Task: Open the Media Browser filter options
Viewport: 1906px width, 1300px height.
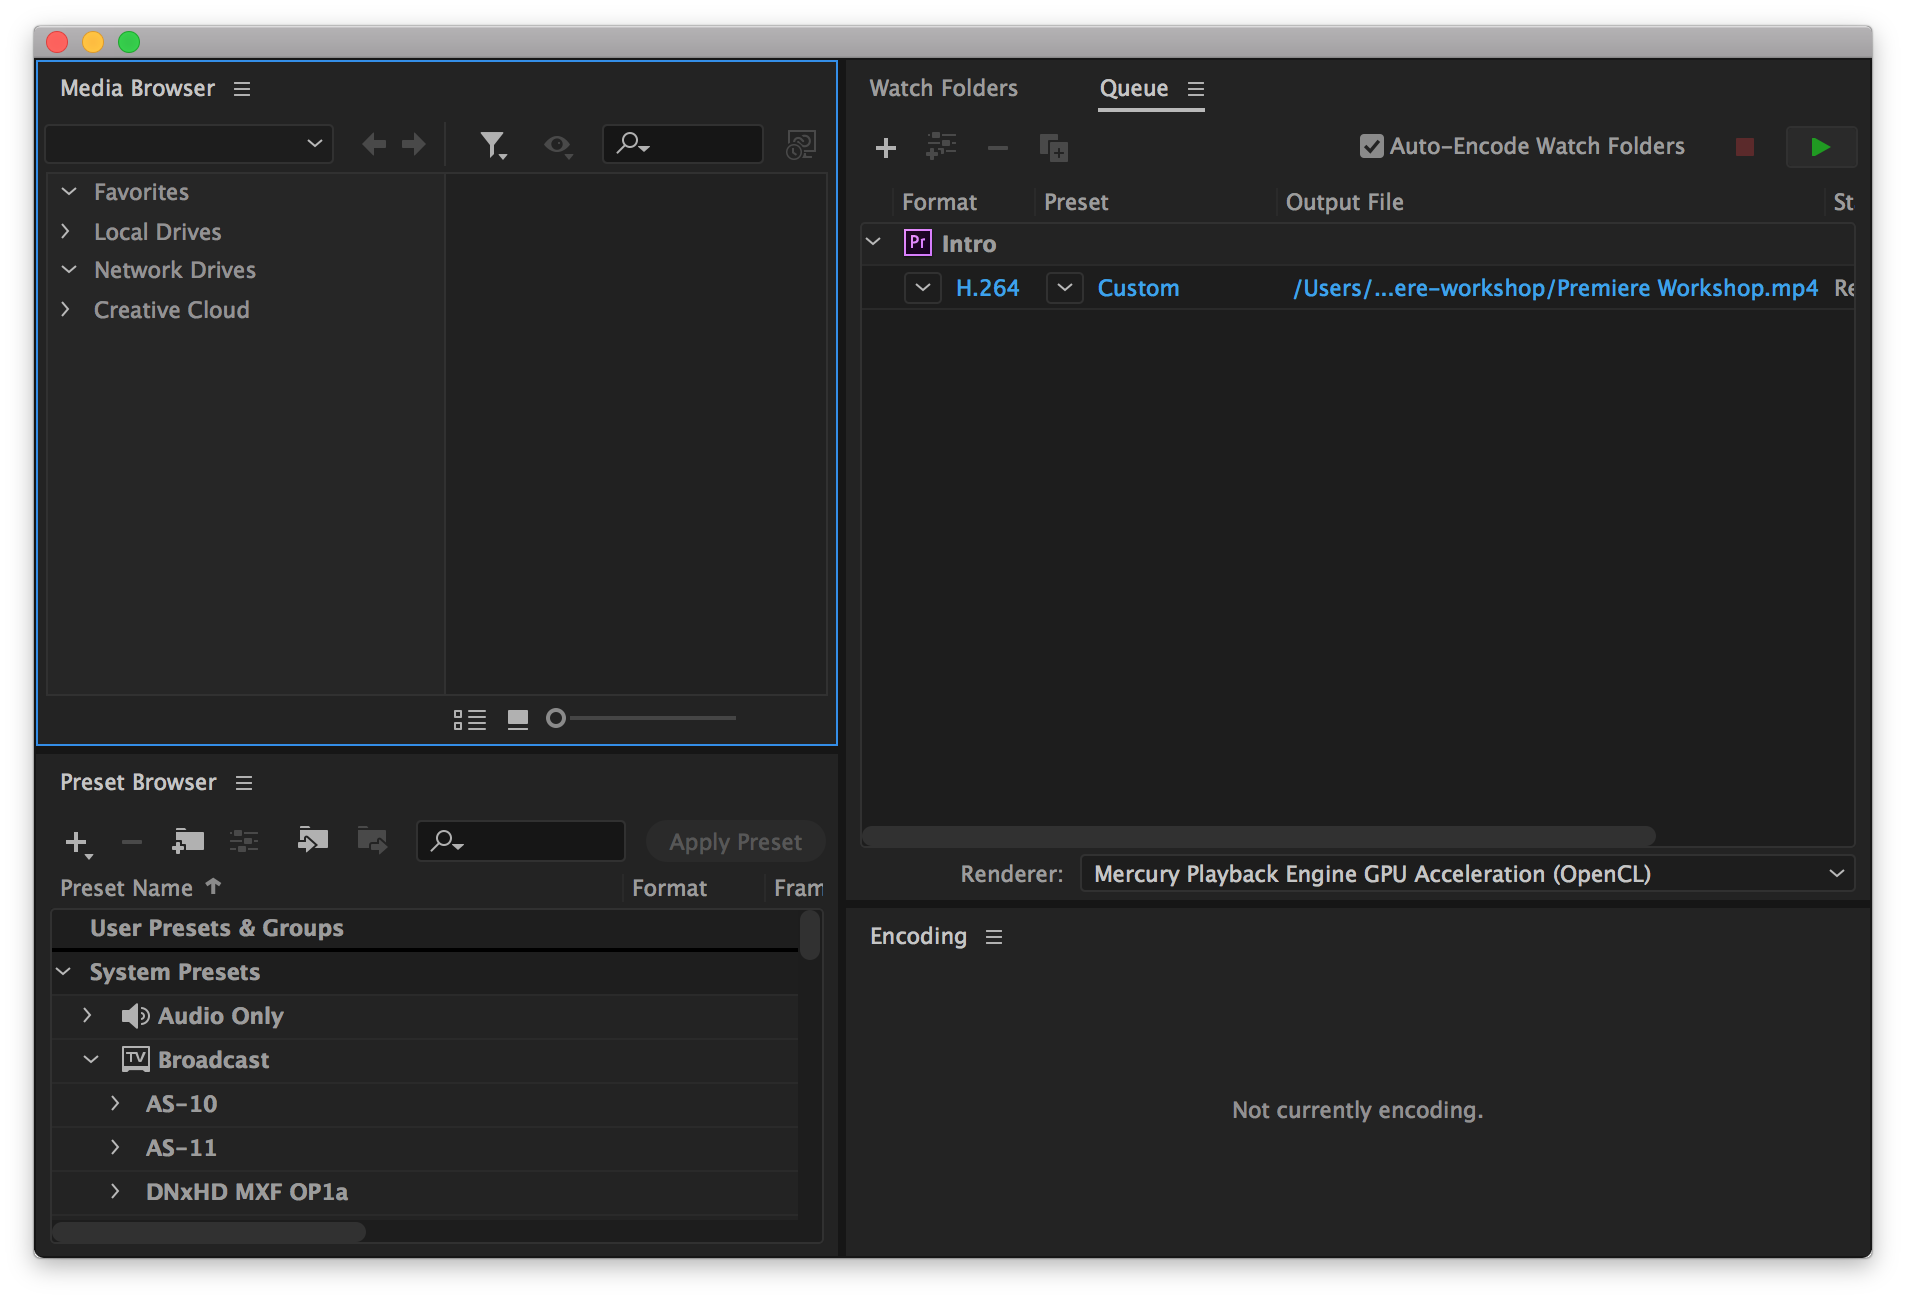Action: (492, 144)
